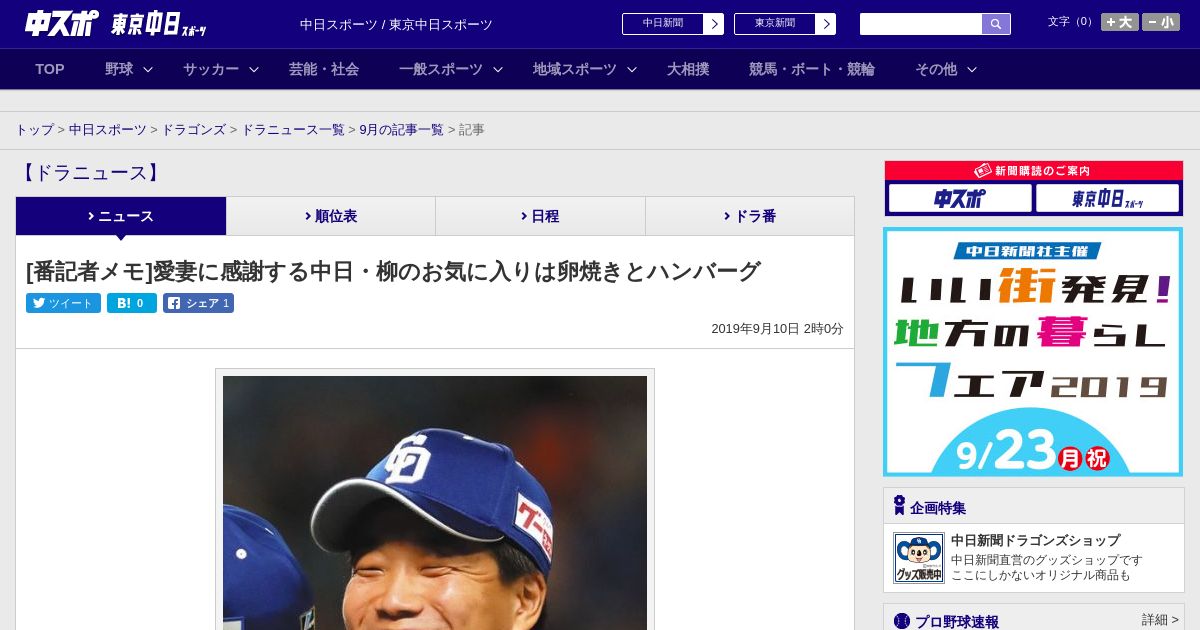
Task: Click ドラゴンズ breadcrumb link
Action: (x=194, y=130)
